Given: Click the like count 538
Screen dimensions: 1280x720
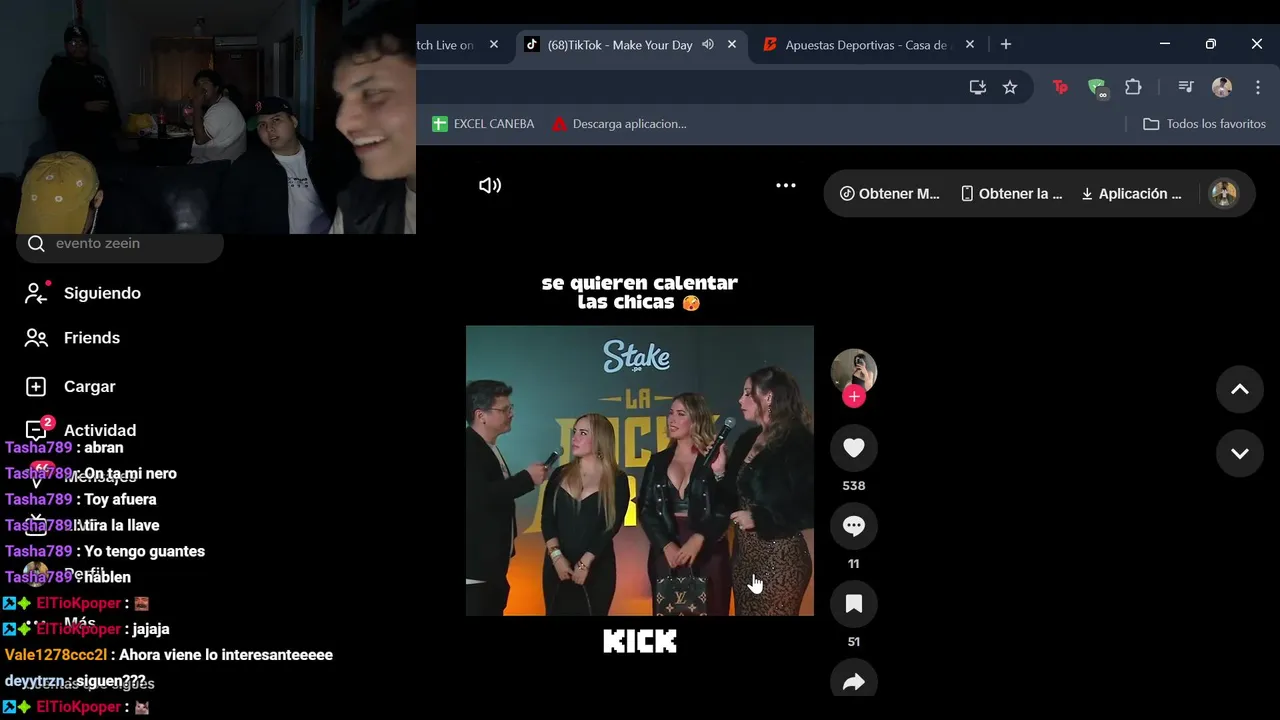Looking at the screenshot, I should 854,486.
